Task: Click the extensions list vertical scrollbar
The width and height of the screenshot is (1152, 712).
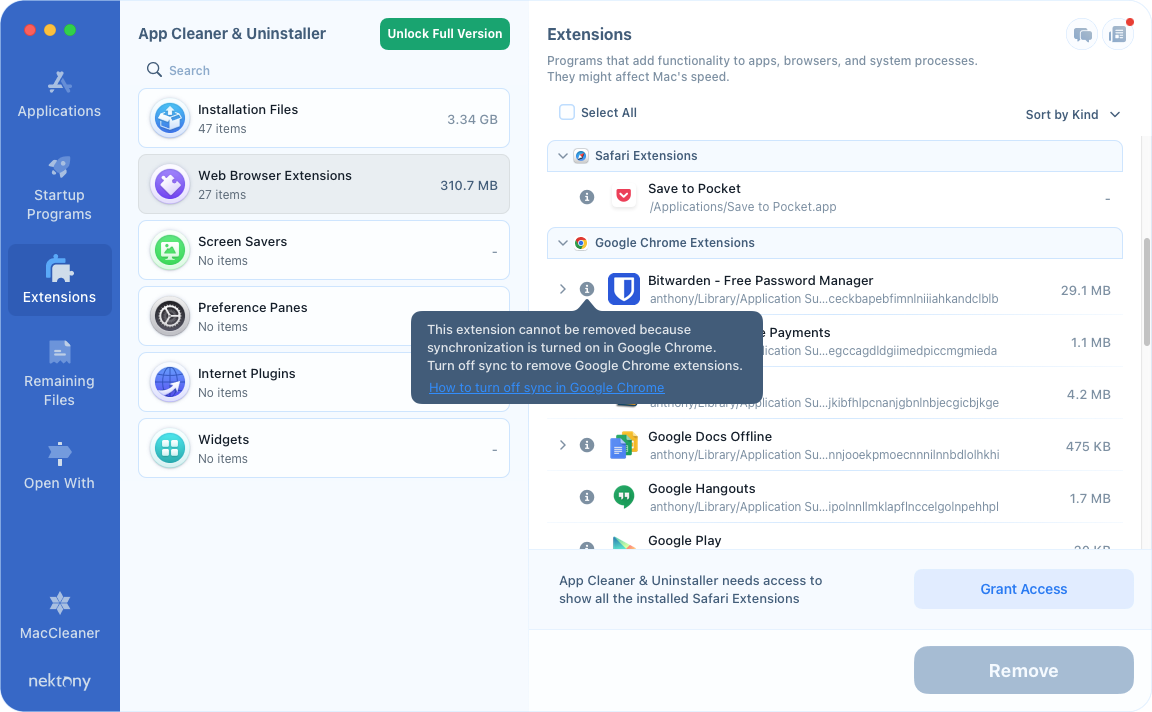Action: click(x=1147, y=292)
